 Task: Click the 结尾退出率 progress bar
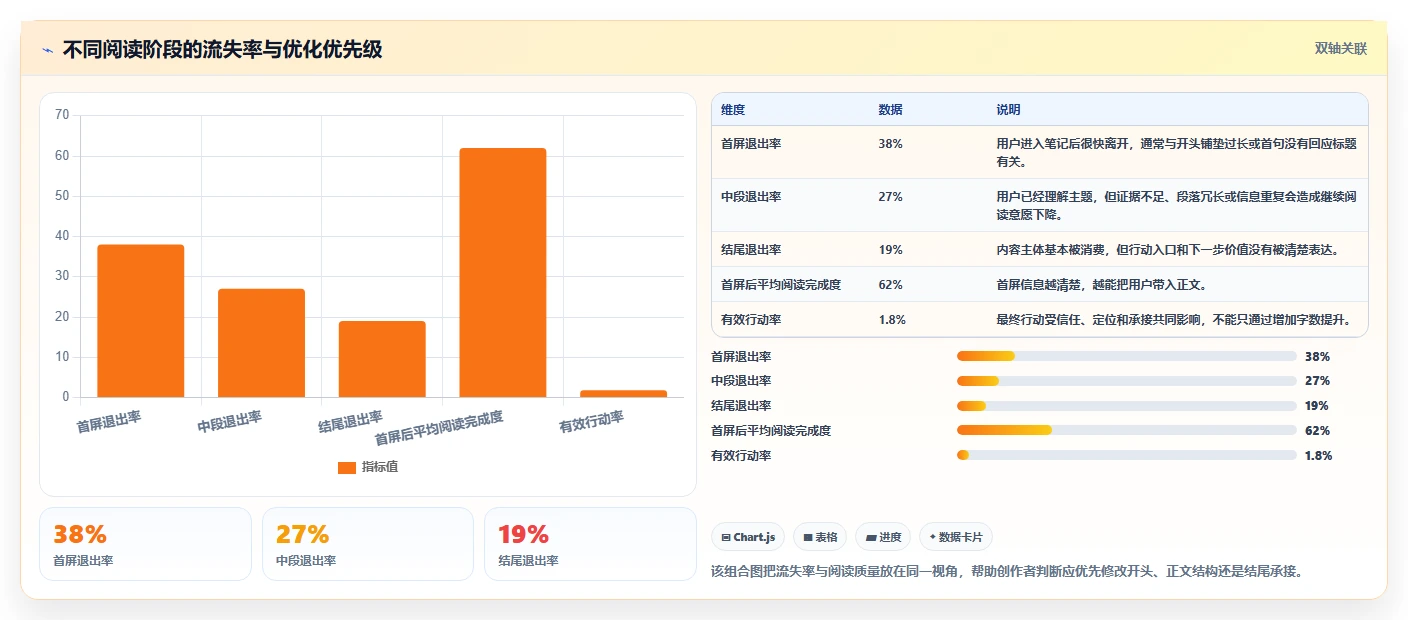click(1127, 406)
